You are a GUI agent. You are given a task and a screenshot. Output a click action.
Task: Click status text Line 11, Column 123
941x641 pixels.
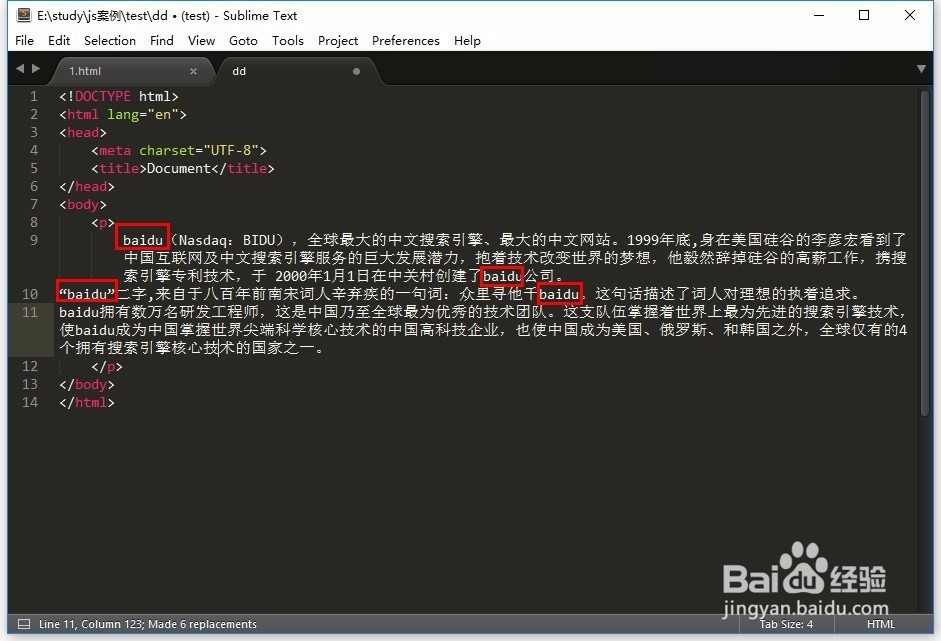[91, 624]
